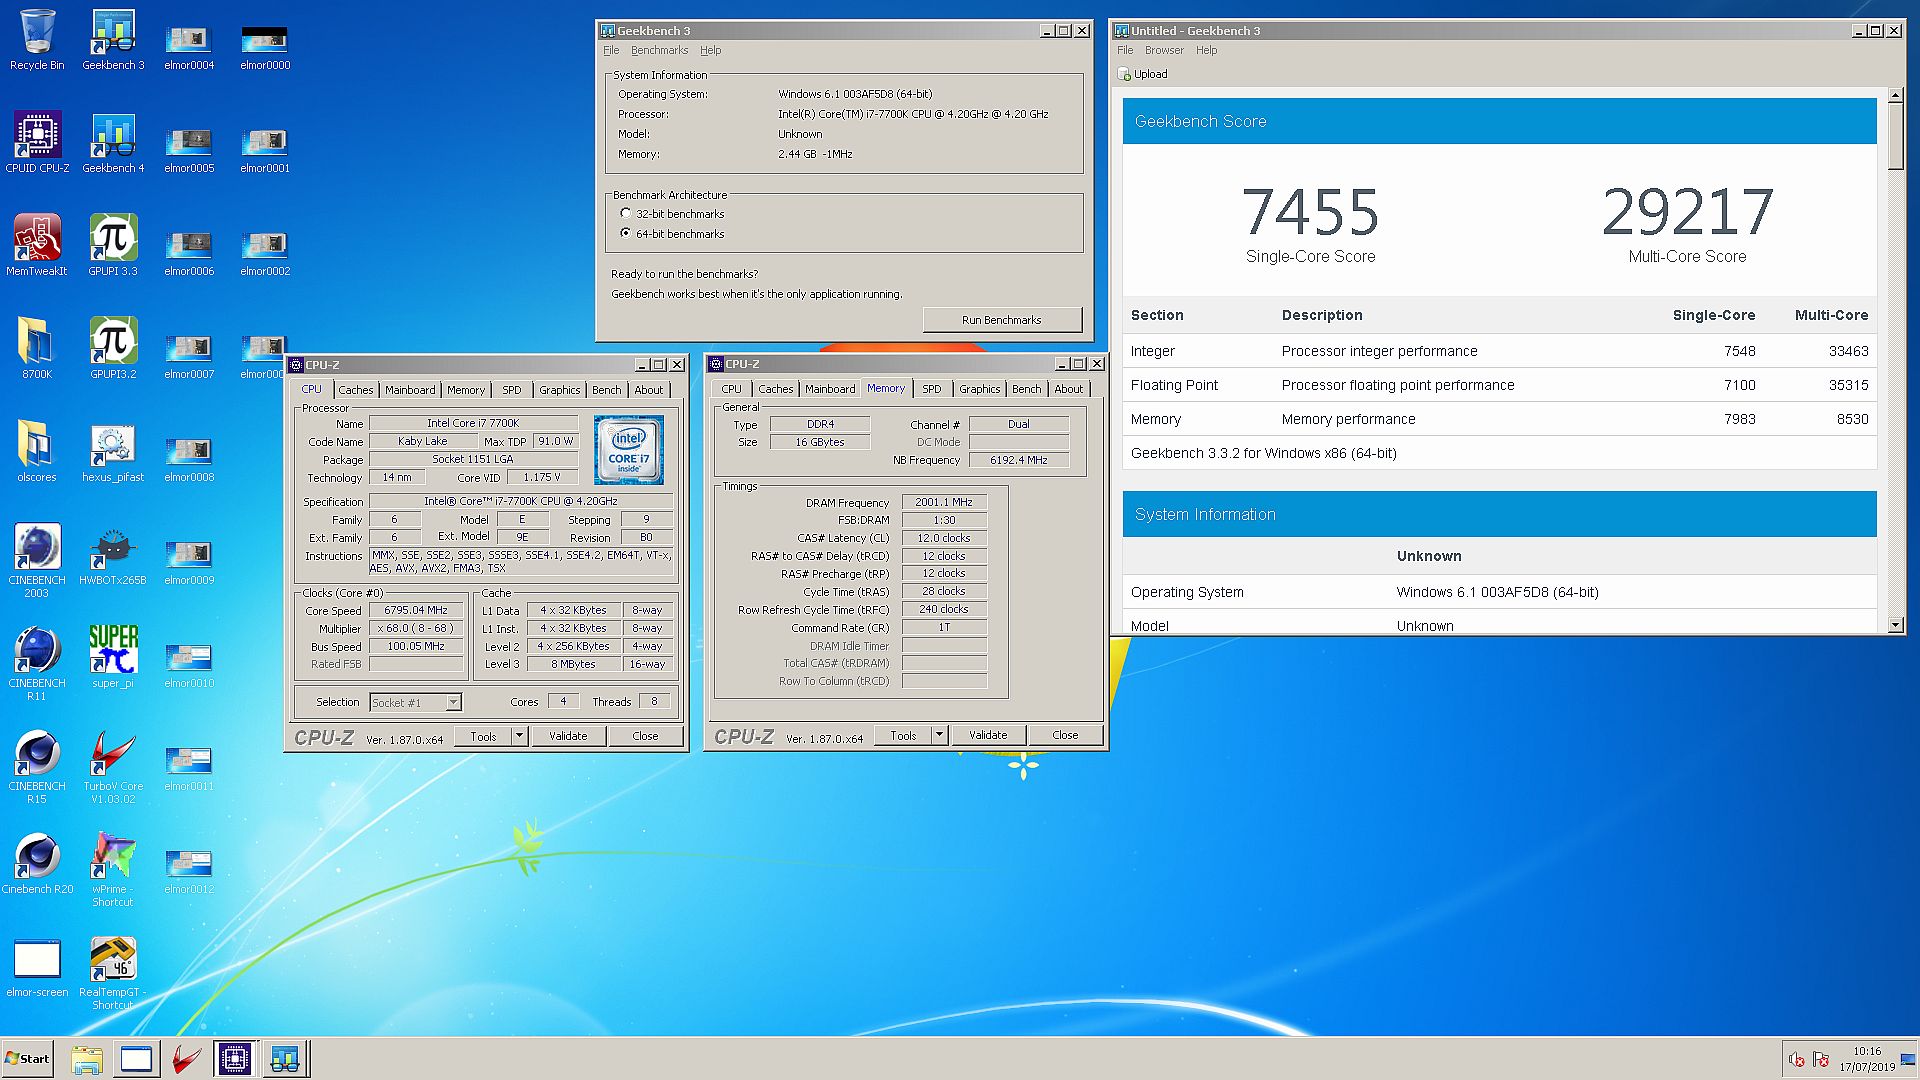Open CINEBENCH 2003 desktop icon
The image size is (1920, 1080).
click(37, 560)
